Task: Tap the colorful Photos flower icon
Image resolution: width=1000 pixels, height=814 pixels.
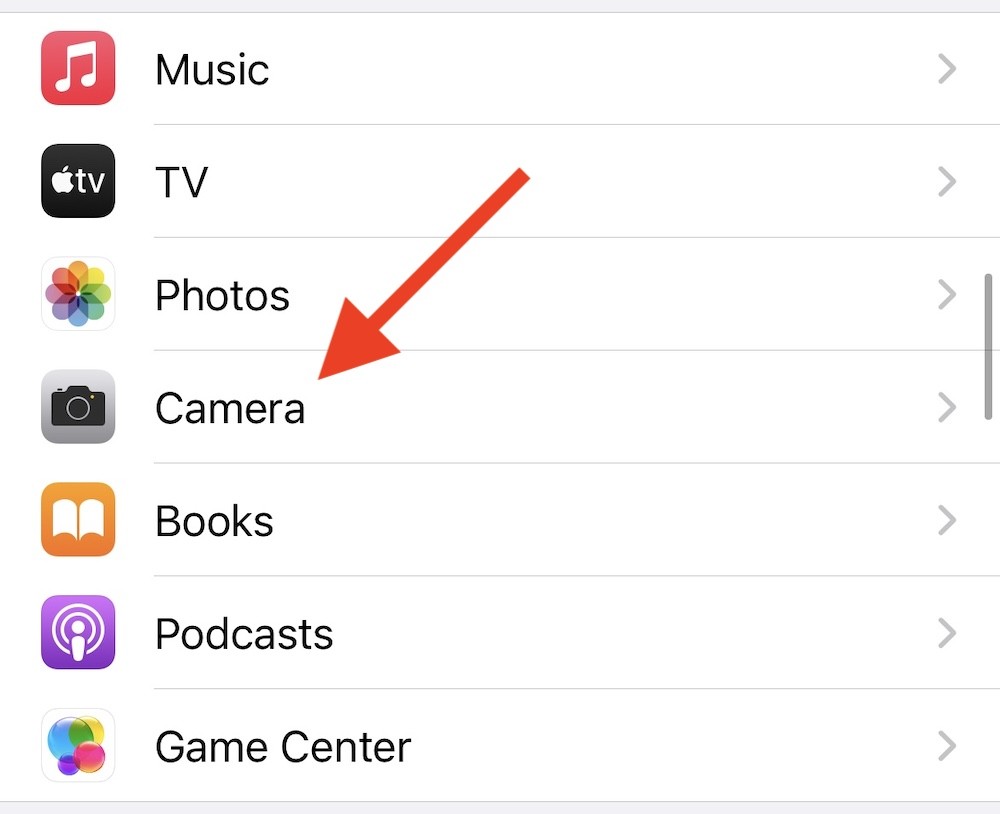Action: tap(78, 294)
